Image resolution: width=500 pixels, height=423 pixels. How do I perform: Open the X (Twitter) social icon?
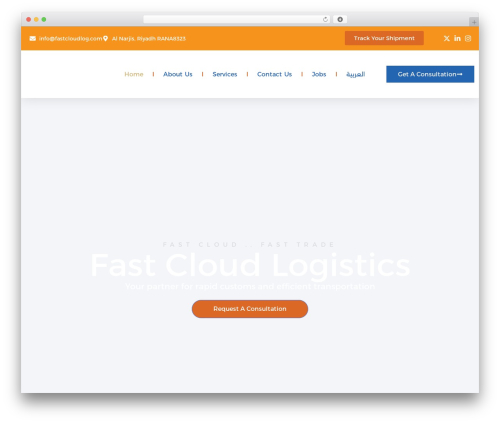tap(447, 38)
